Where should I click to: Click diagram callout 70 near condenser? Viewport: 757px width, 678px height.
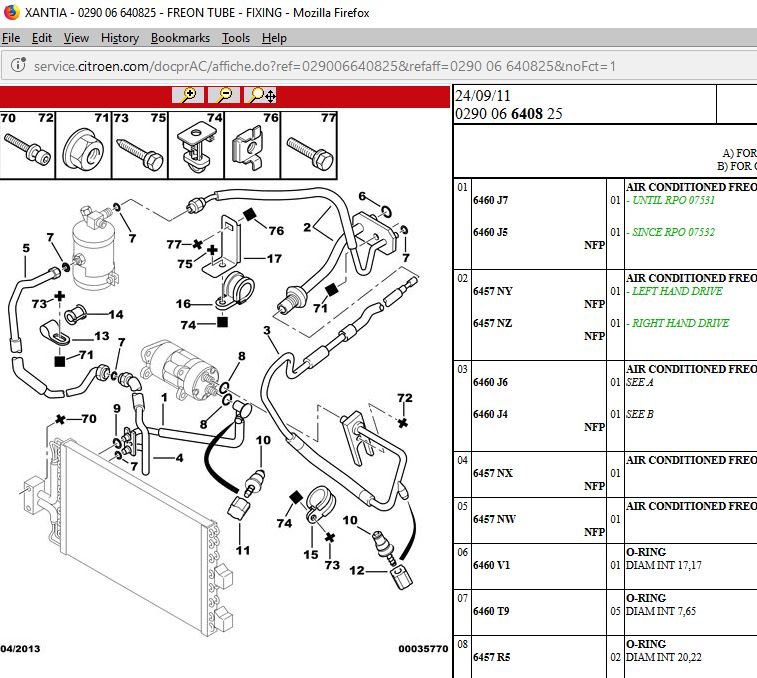(x=89, y=418)
